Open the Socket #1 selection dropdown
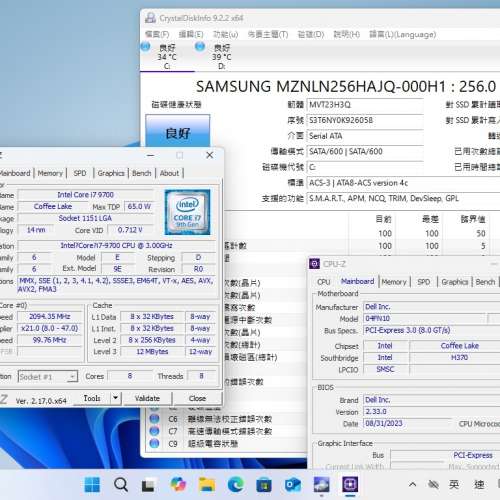This screenshot has height=500, width=500. point(48,377)
